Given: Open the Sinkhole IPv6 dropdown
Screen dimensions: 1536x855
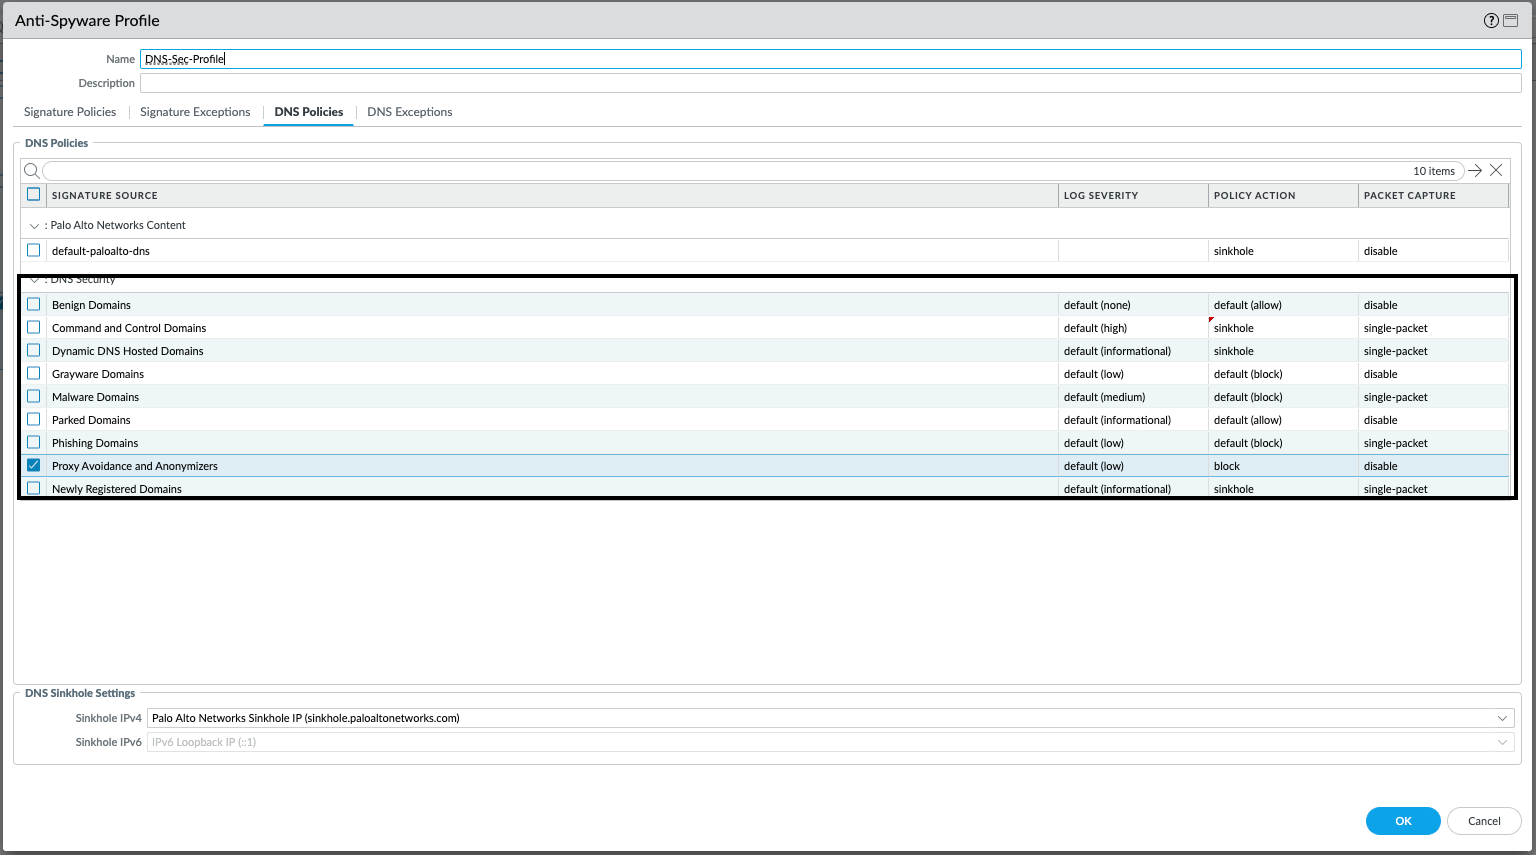Looking at the screenshot, I should pos(1502,741).
